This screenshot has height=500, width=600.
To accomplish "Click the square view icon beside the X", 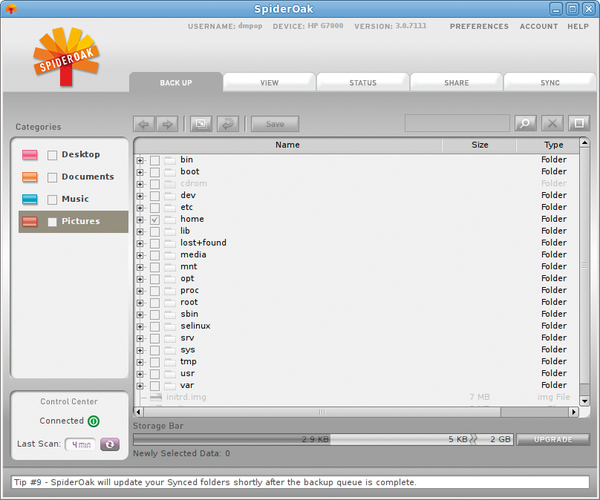I will click(579, 123).
